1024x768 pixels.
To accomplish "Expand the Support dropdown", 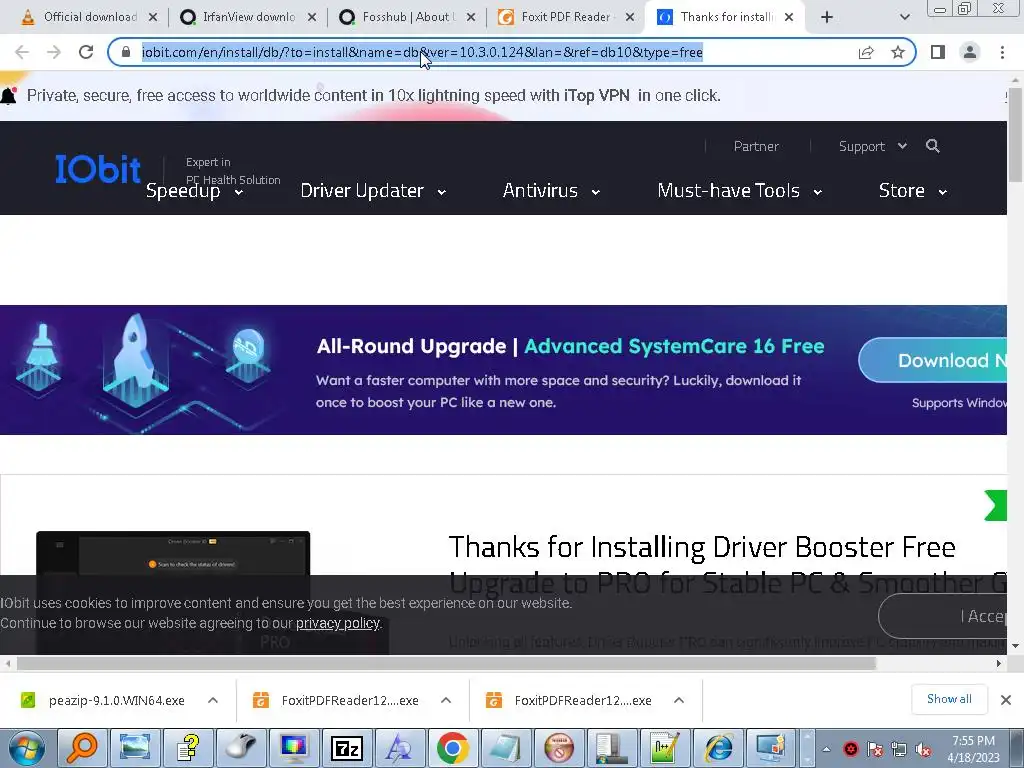I will click(872, 146).
